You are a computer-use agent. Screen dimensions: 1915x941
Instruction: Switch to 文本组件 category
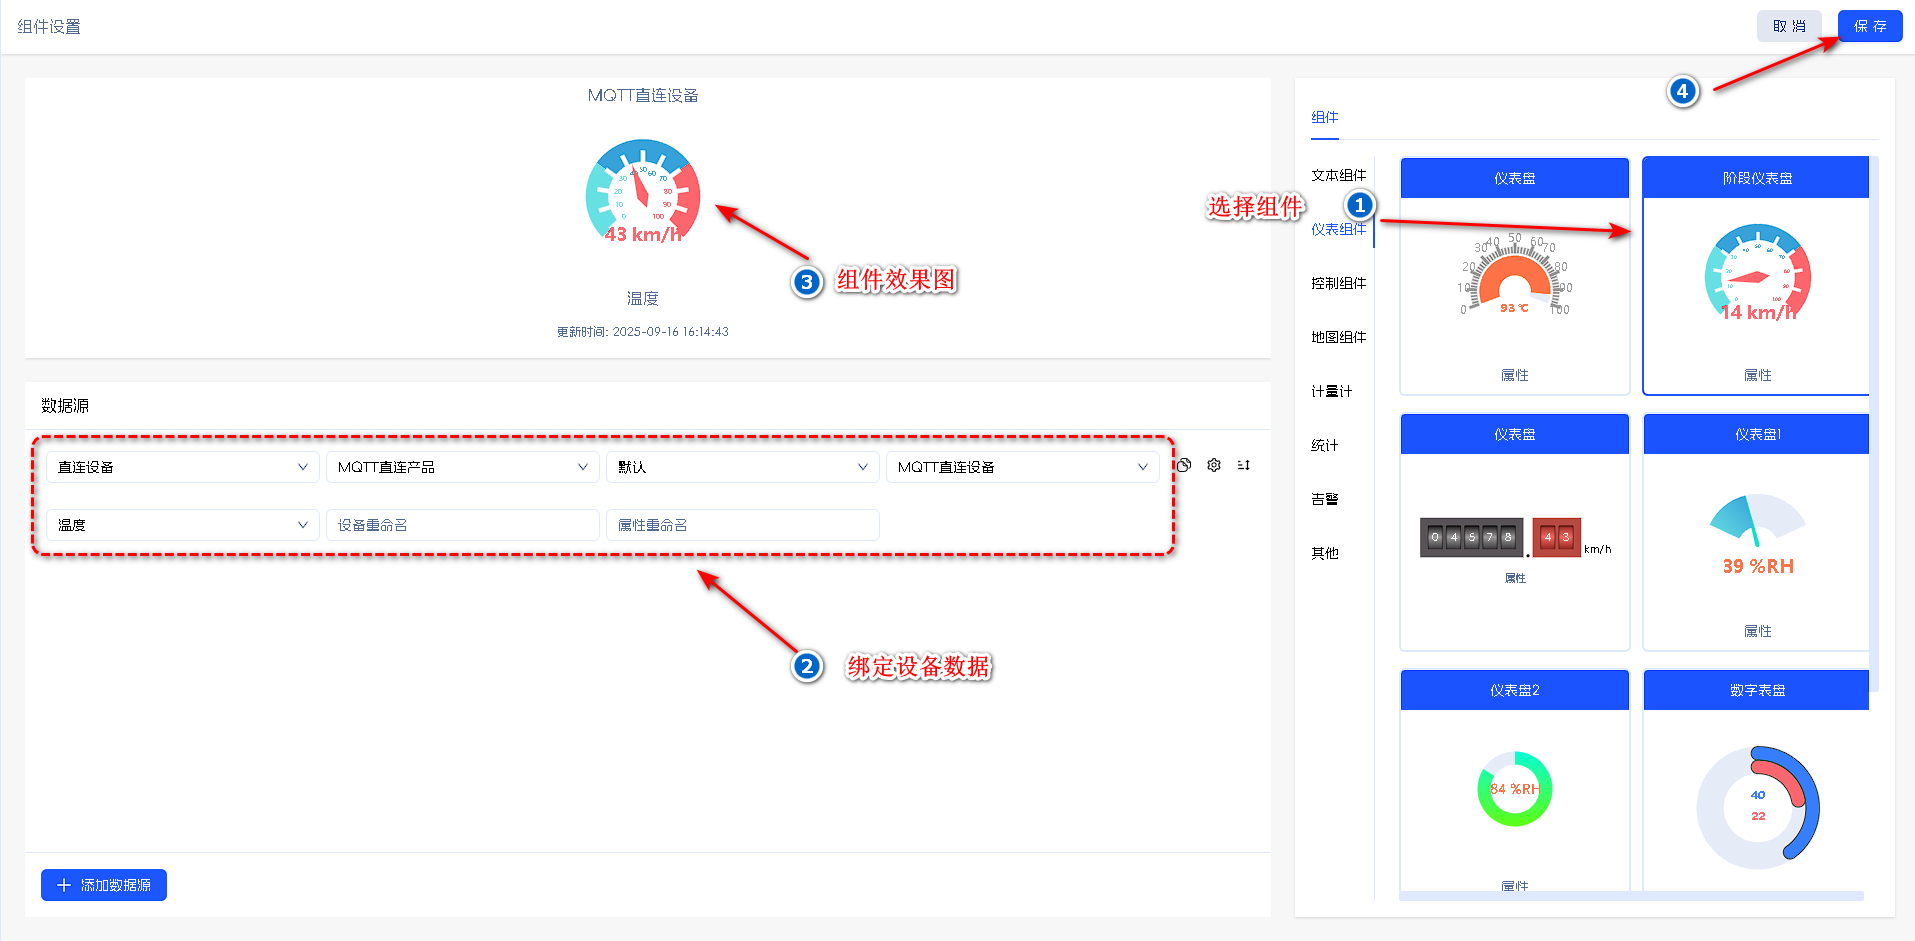tap(1338, 175)
